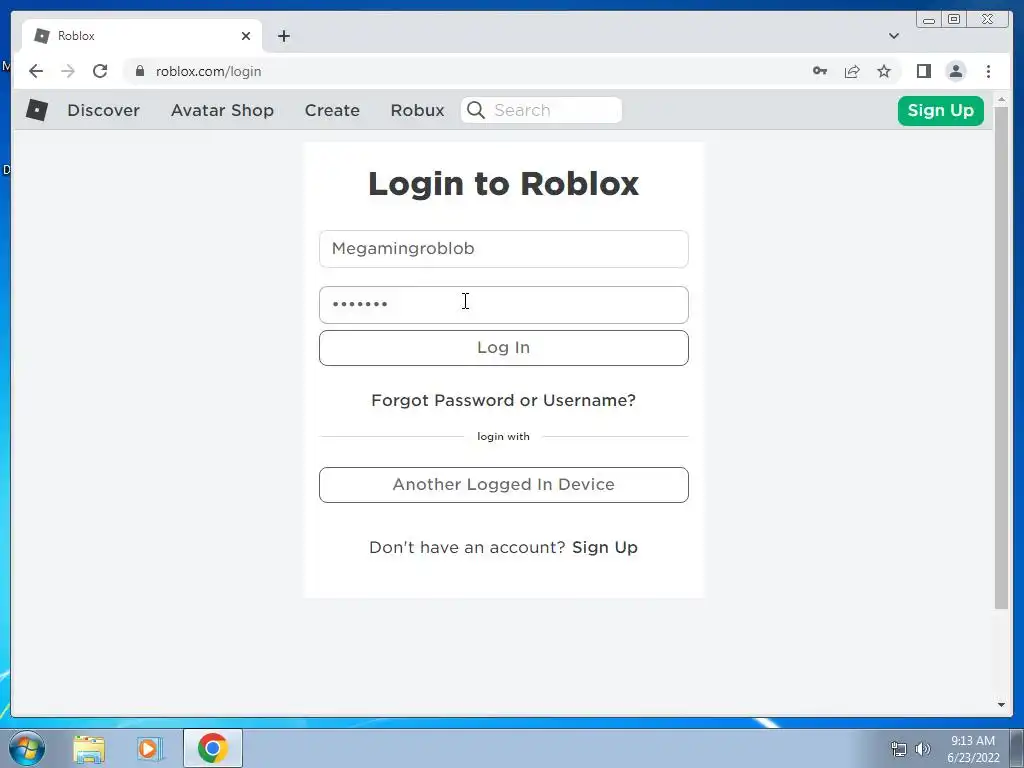Viewport: 1024px width, 768px height.
Task: Click the green Sign Up button
Action: 940,110
